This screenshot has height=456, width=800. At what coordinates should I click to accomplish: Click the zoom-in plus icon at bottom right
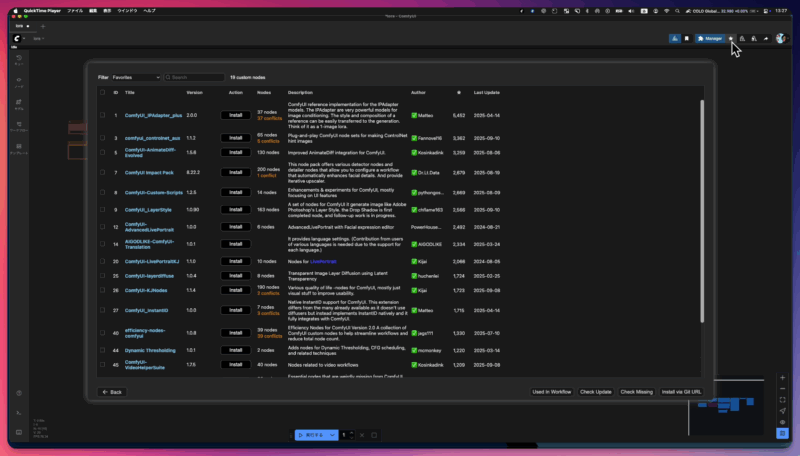783,379
